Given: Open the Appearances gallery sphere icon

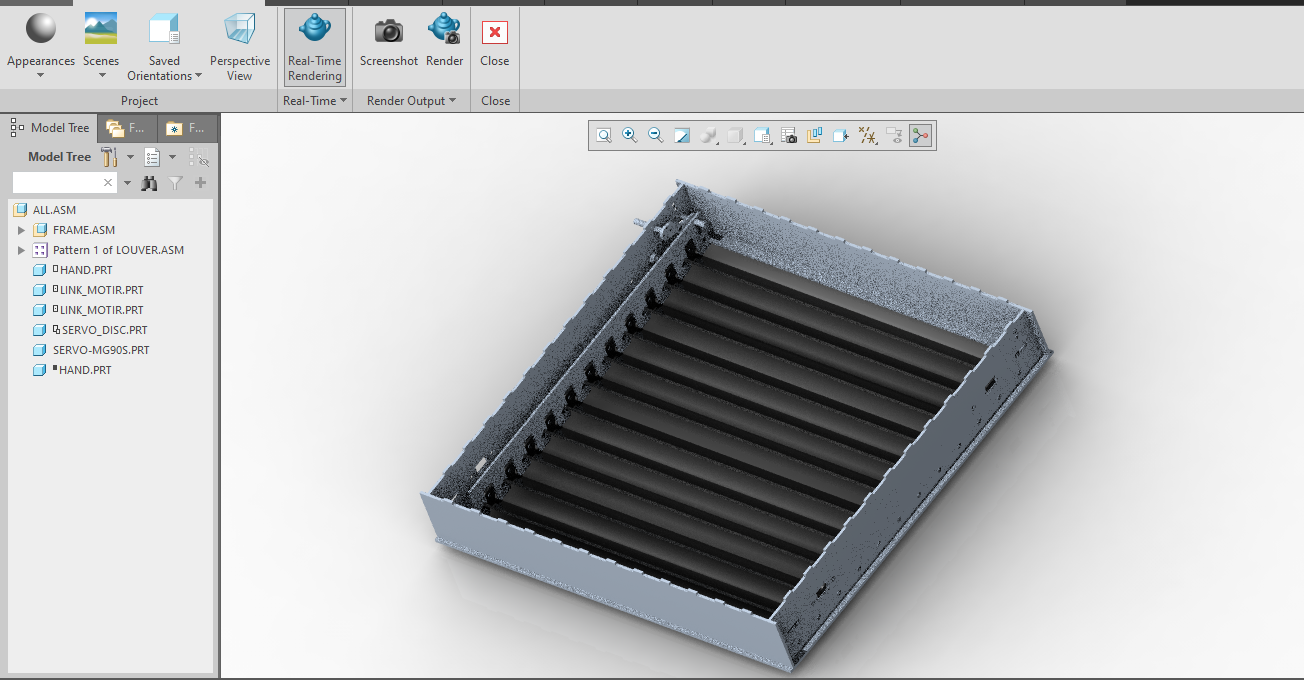Looking at the screenshot, I should (x=41, y=29).
